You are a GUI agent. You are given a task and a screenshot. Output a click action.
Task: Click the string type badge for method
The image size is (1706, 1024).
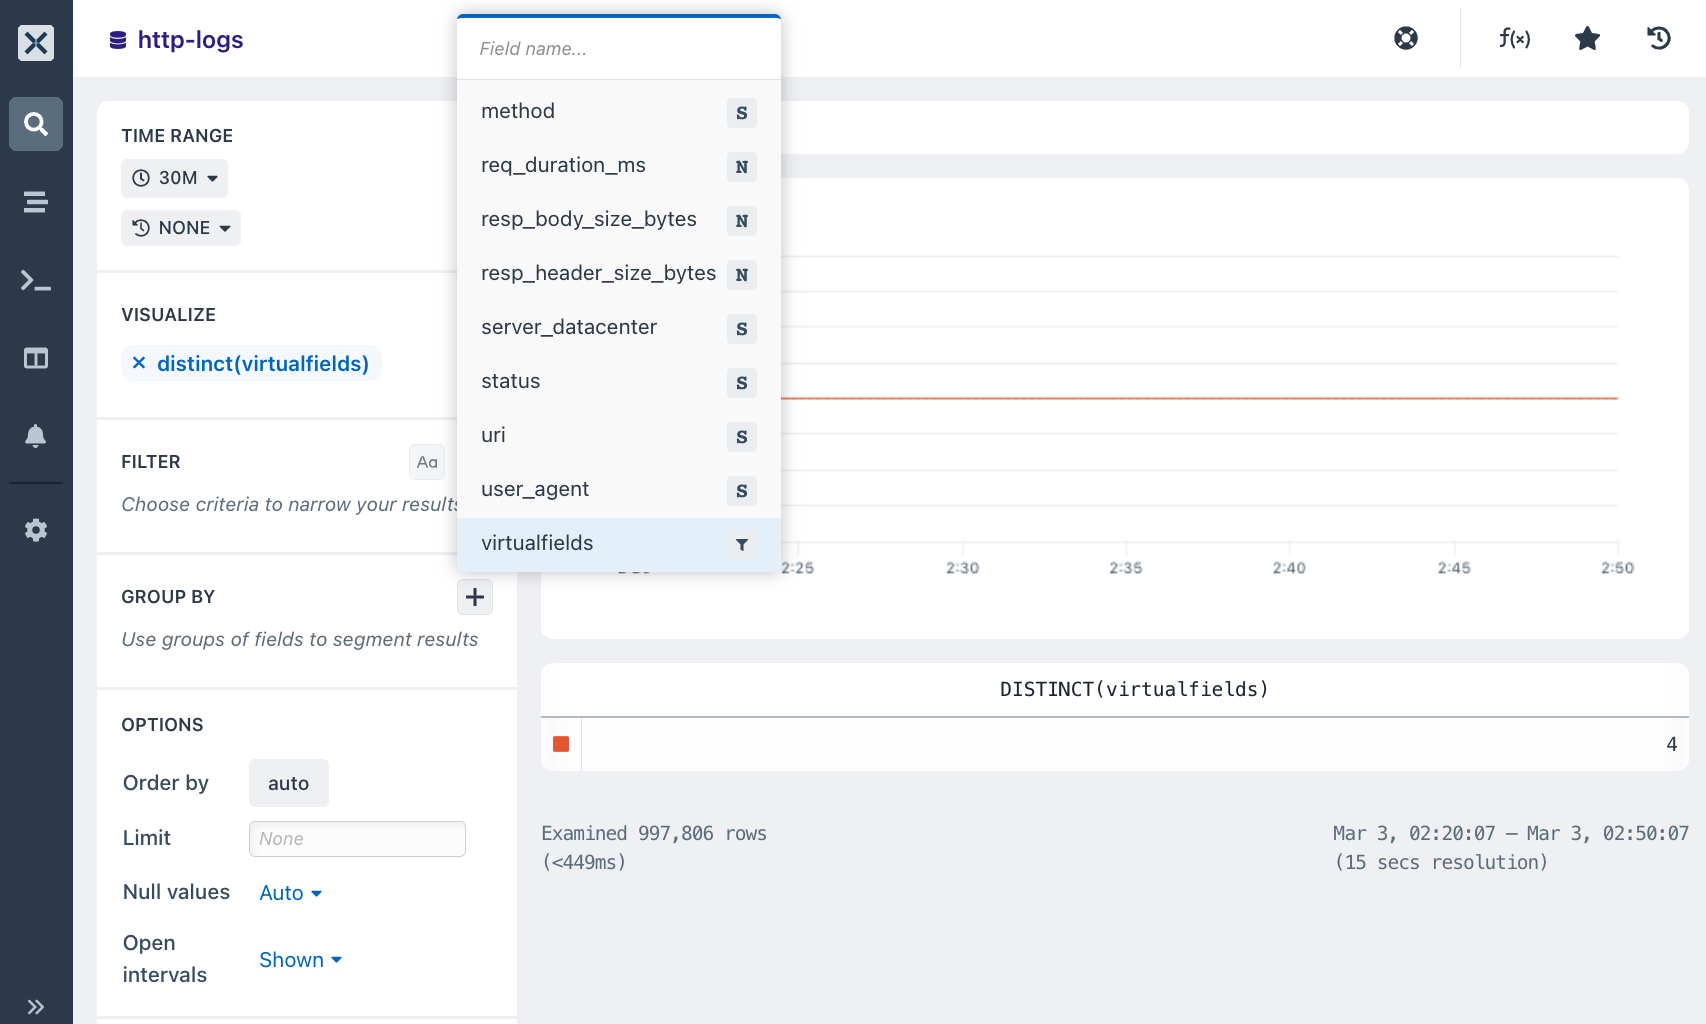click(742, 113)
